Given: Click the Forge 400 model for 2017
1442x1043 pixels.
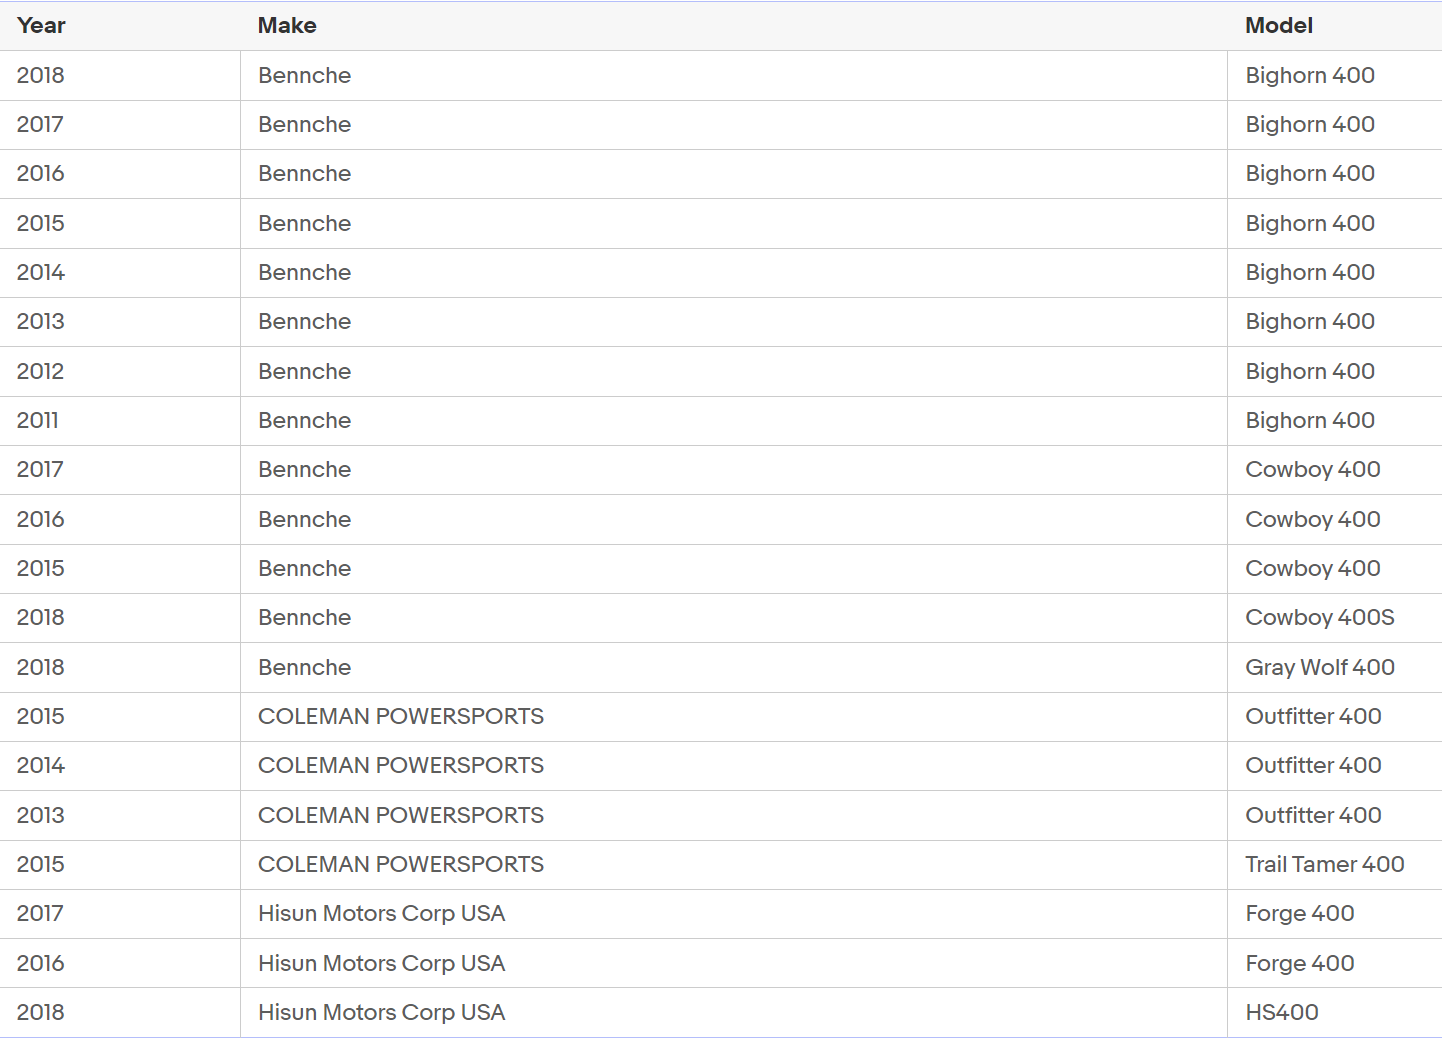Looking at the screenshot, I should click(1300, 913).
